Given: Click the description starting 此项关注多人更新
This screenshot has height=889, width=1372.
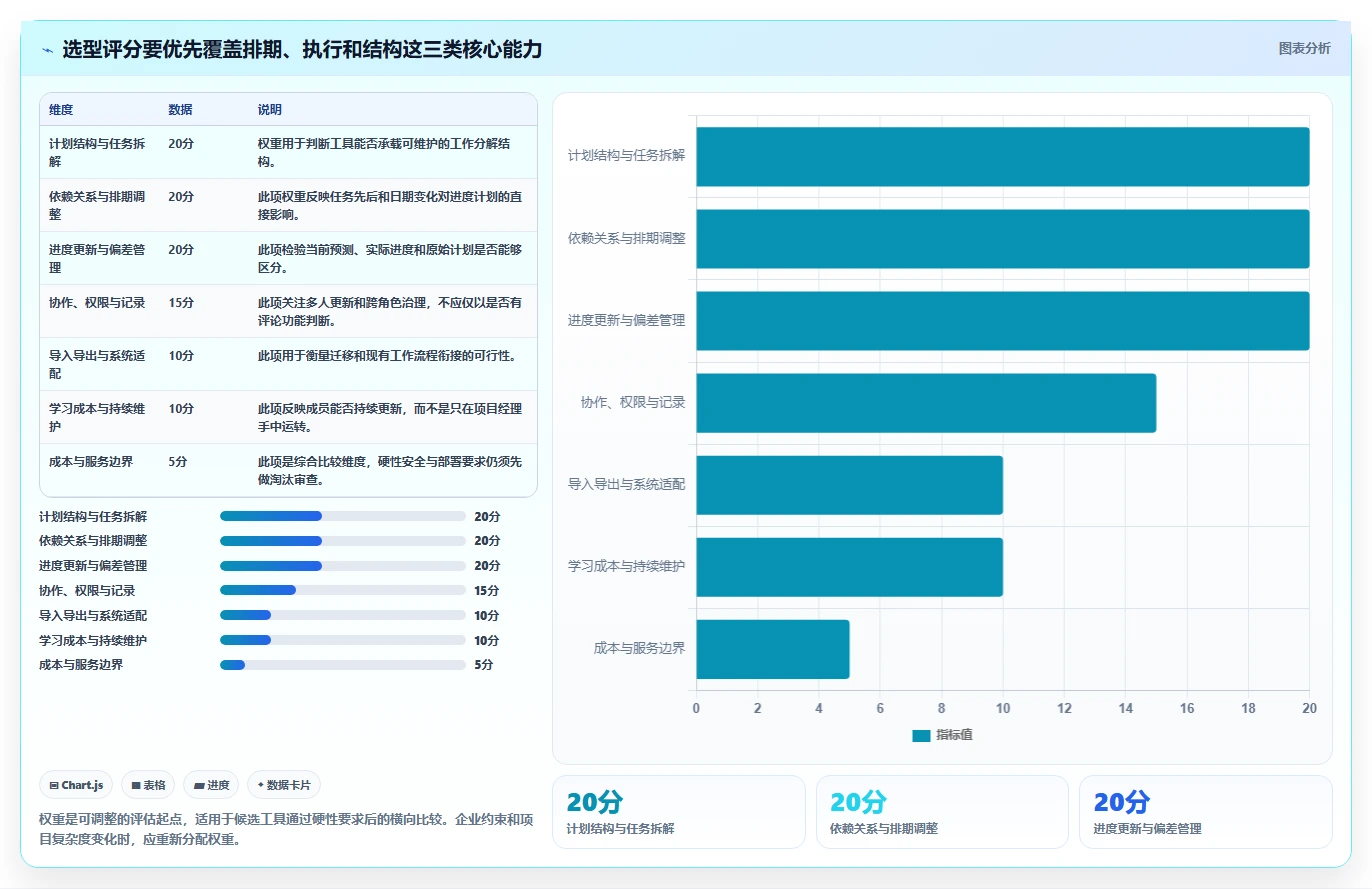Looking at the screenshot, I should coord(390,311).
